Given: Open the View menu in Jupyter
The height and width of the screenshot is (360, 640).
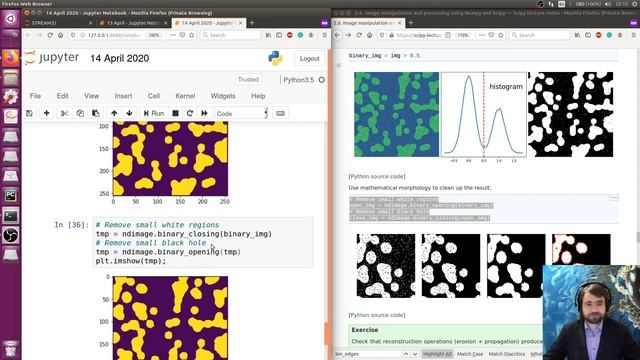Looking at the screenshot, I should tap(91, 96).
